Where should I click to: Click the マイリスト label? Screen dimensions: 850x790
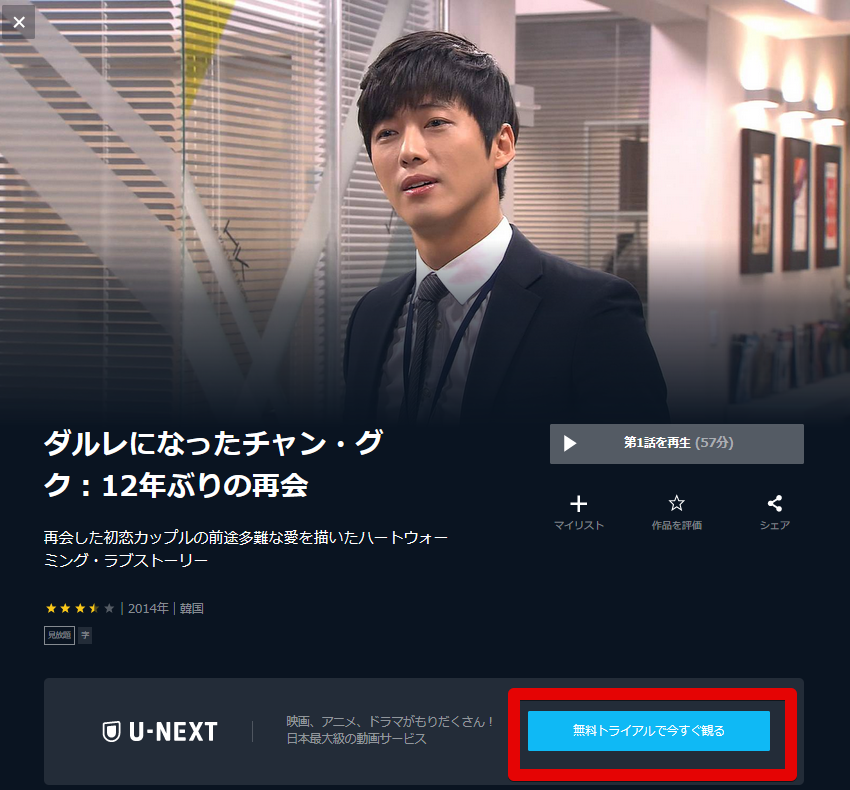tap(578, 525)
